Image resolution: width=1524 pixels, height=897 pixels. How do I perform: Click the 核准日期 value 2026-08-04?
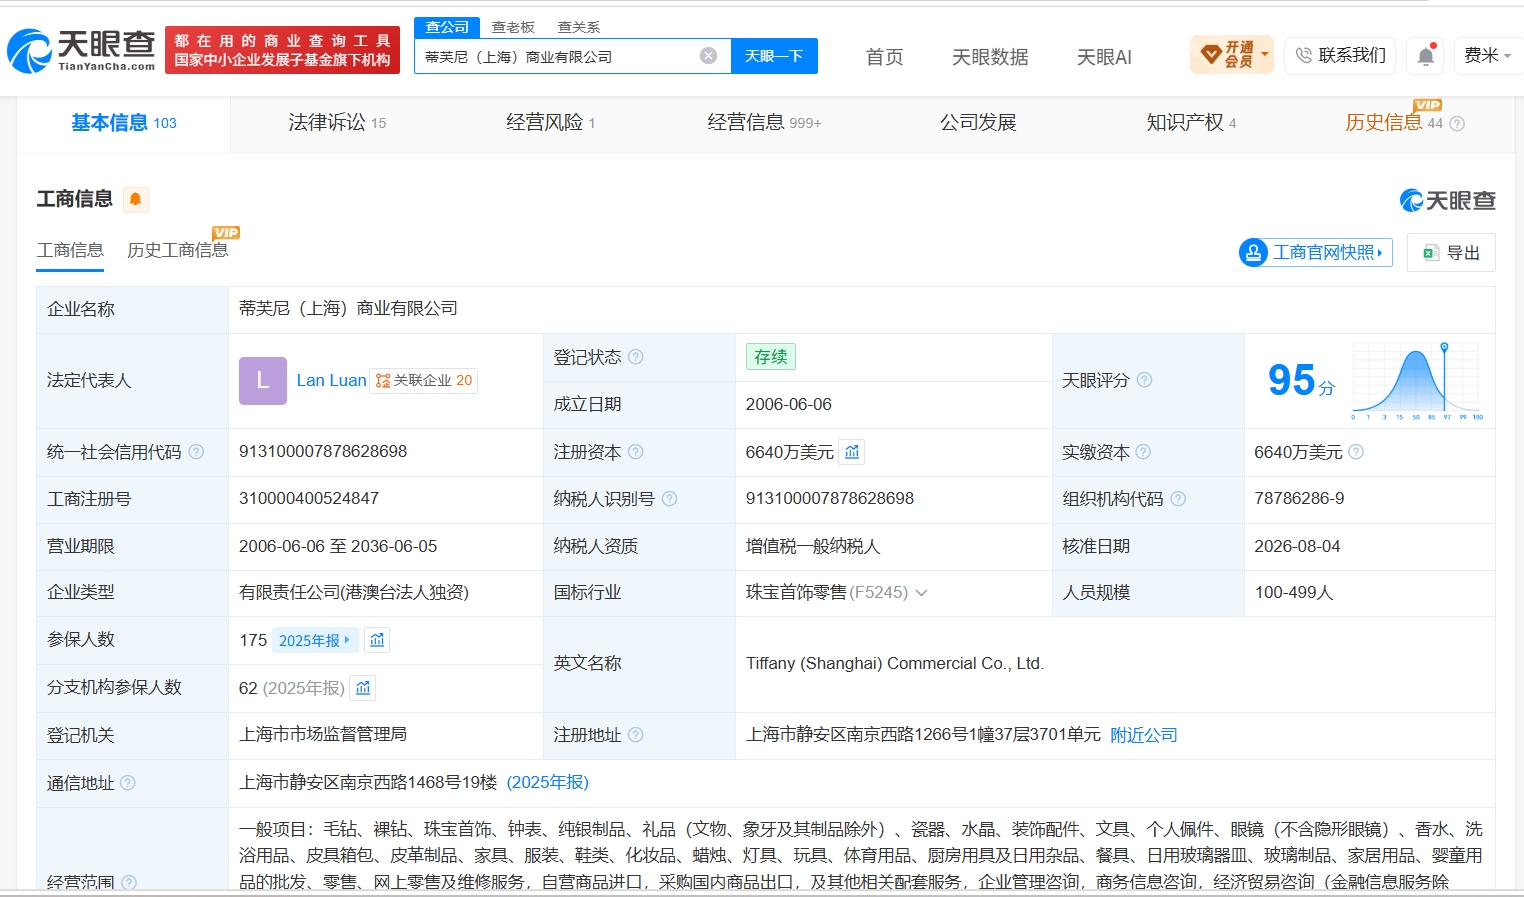point(1298,546)
